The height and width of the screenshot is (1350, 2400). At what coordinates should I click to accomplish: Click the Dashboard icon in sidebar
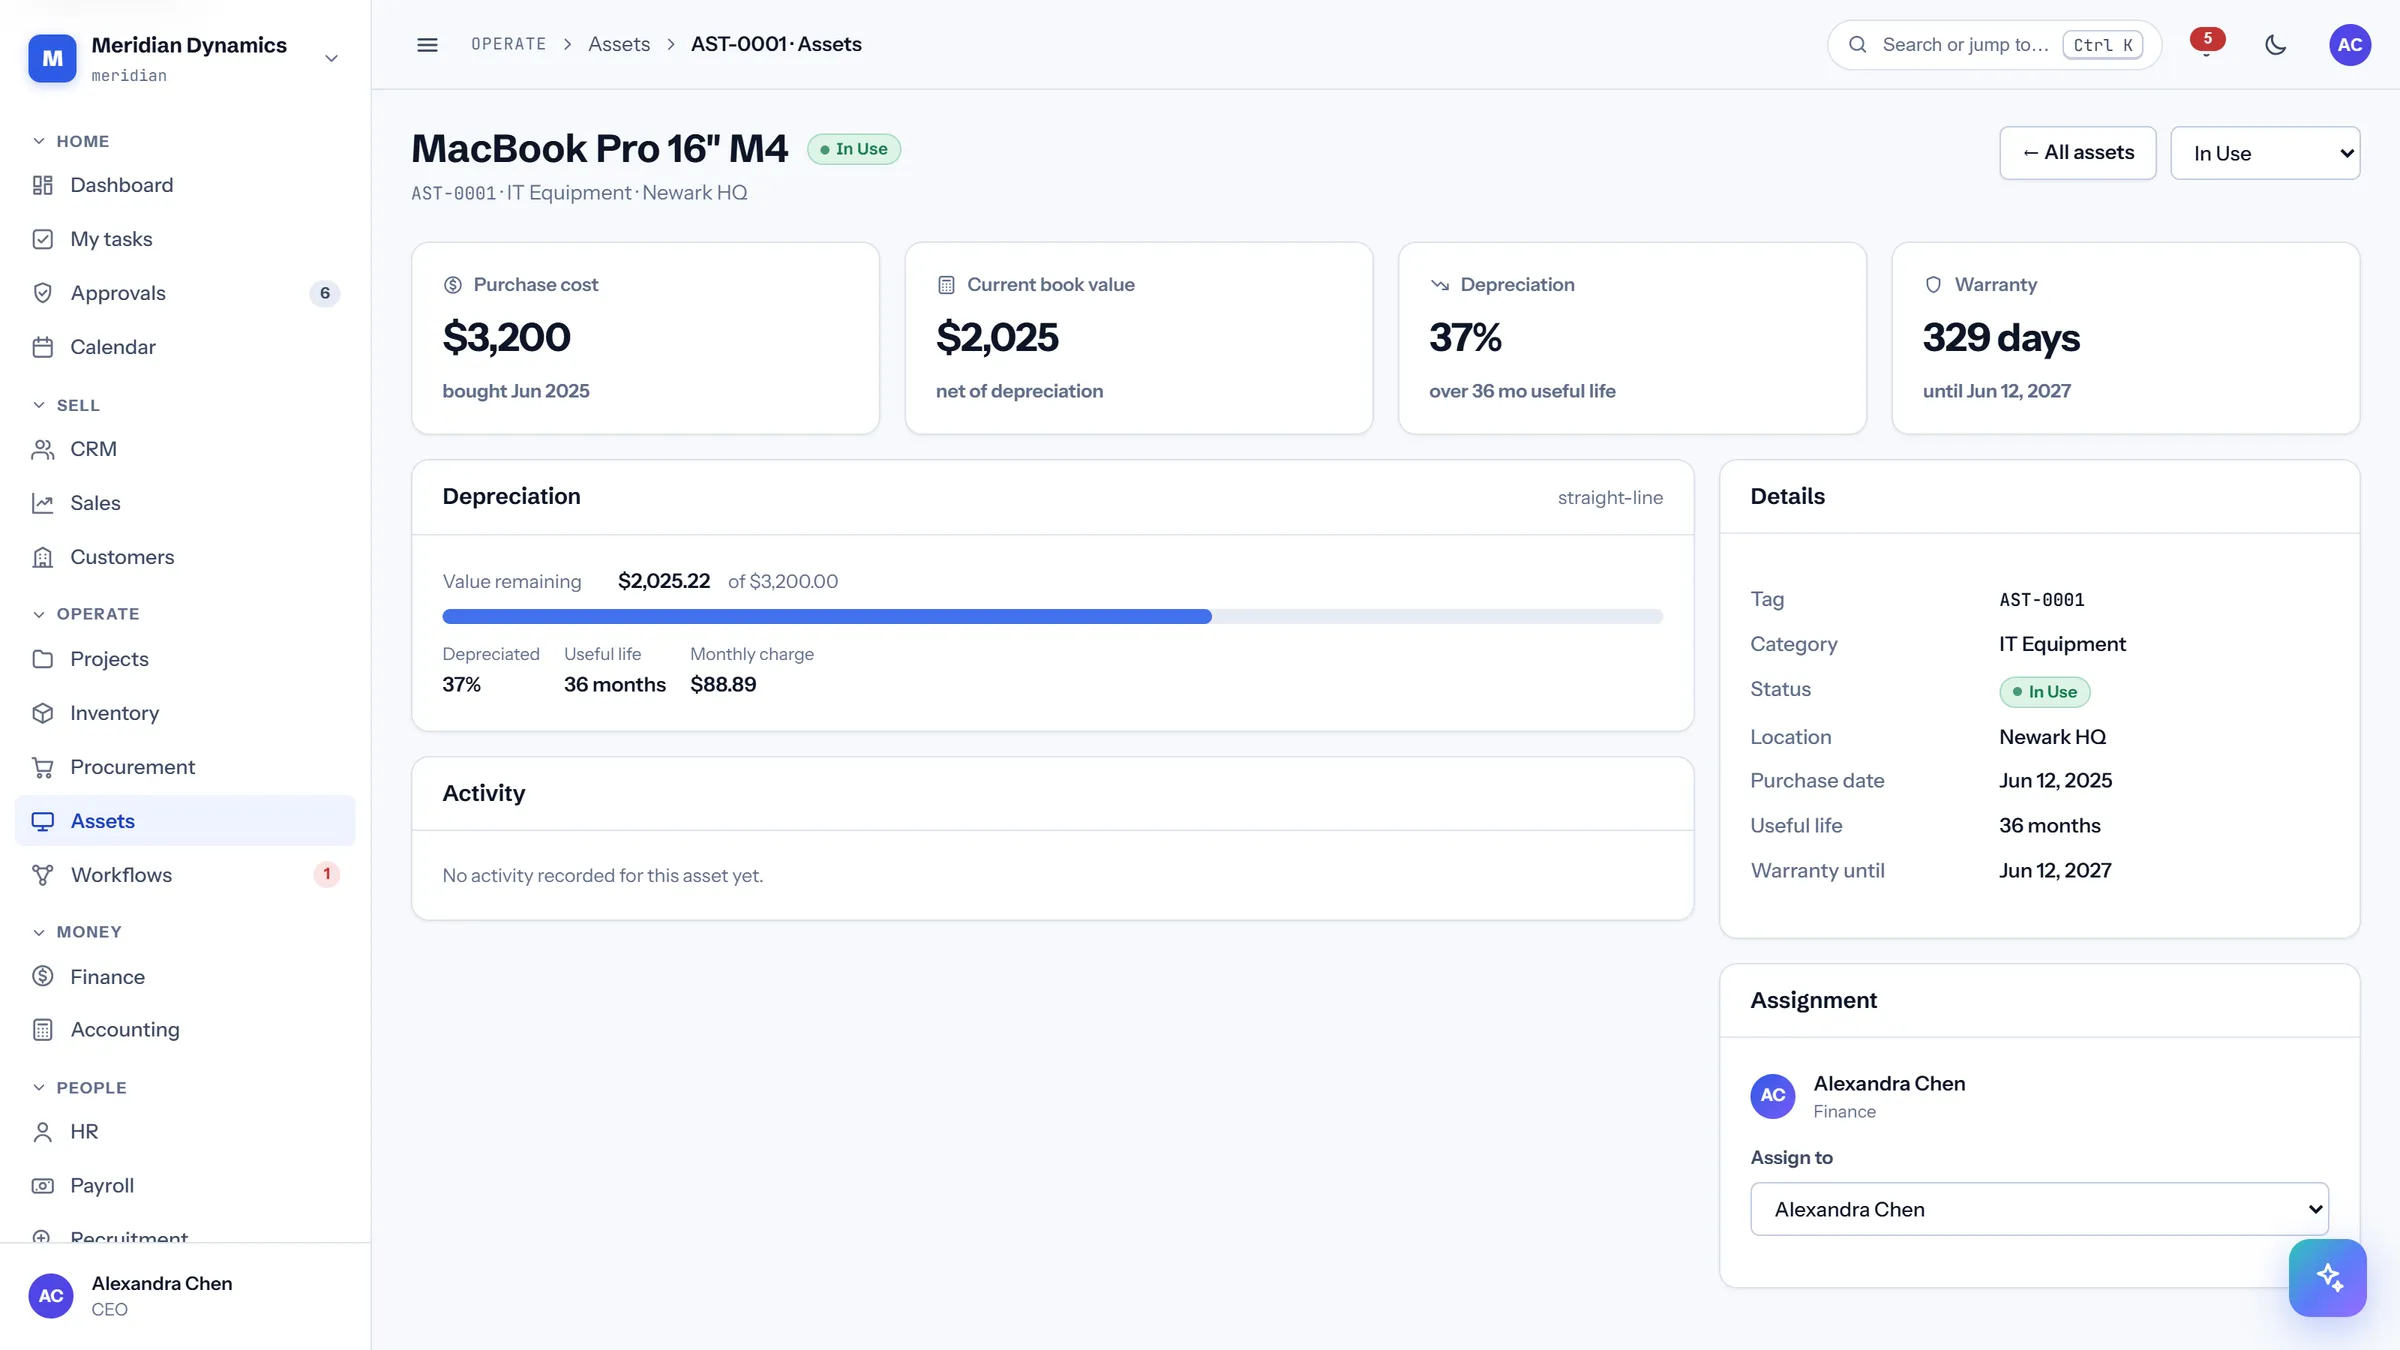click(x=42, y=185)
